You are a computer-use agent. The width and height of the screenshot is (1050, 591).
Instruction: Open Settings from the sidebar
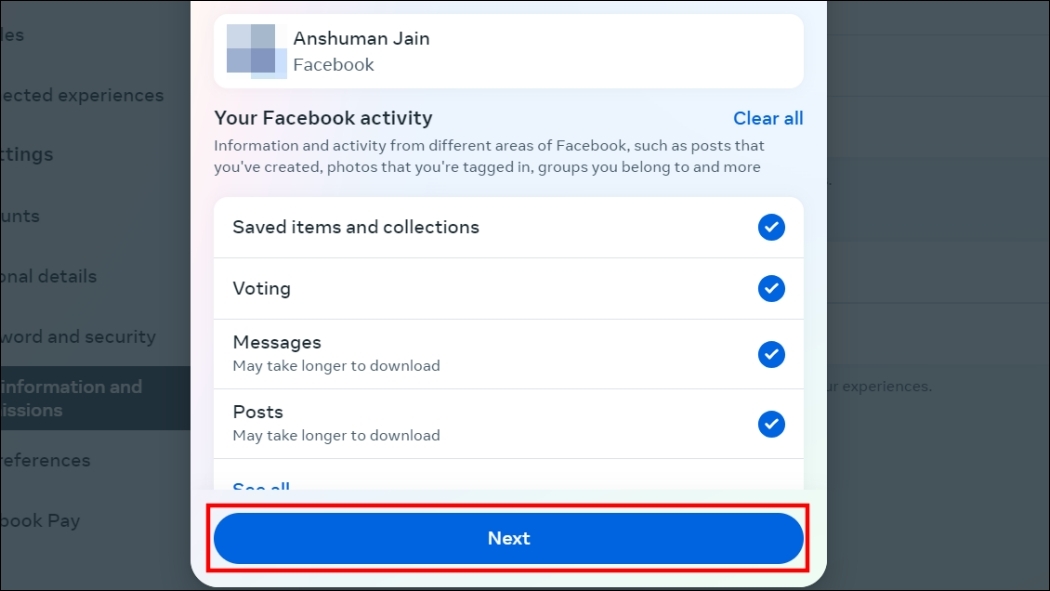point(27,154)
